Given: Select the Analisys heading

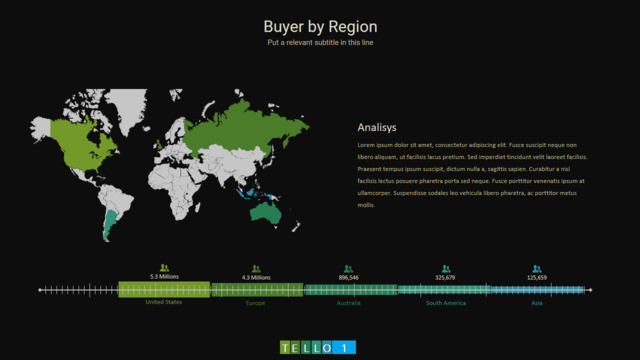Looking at the screenshot, I should click(377, 127).
